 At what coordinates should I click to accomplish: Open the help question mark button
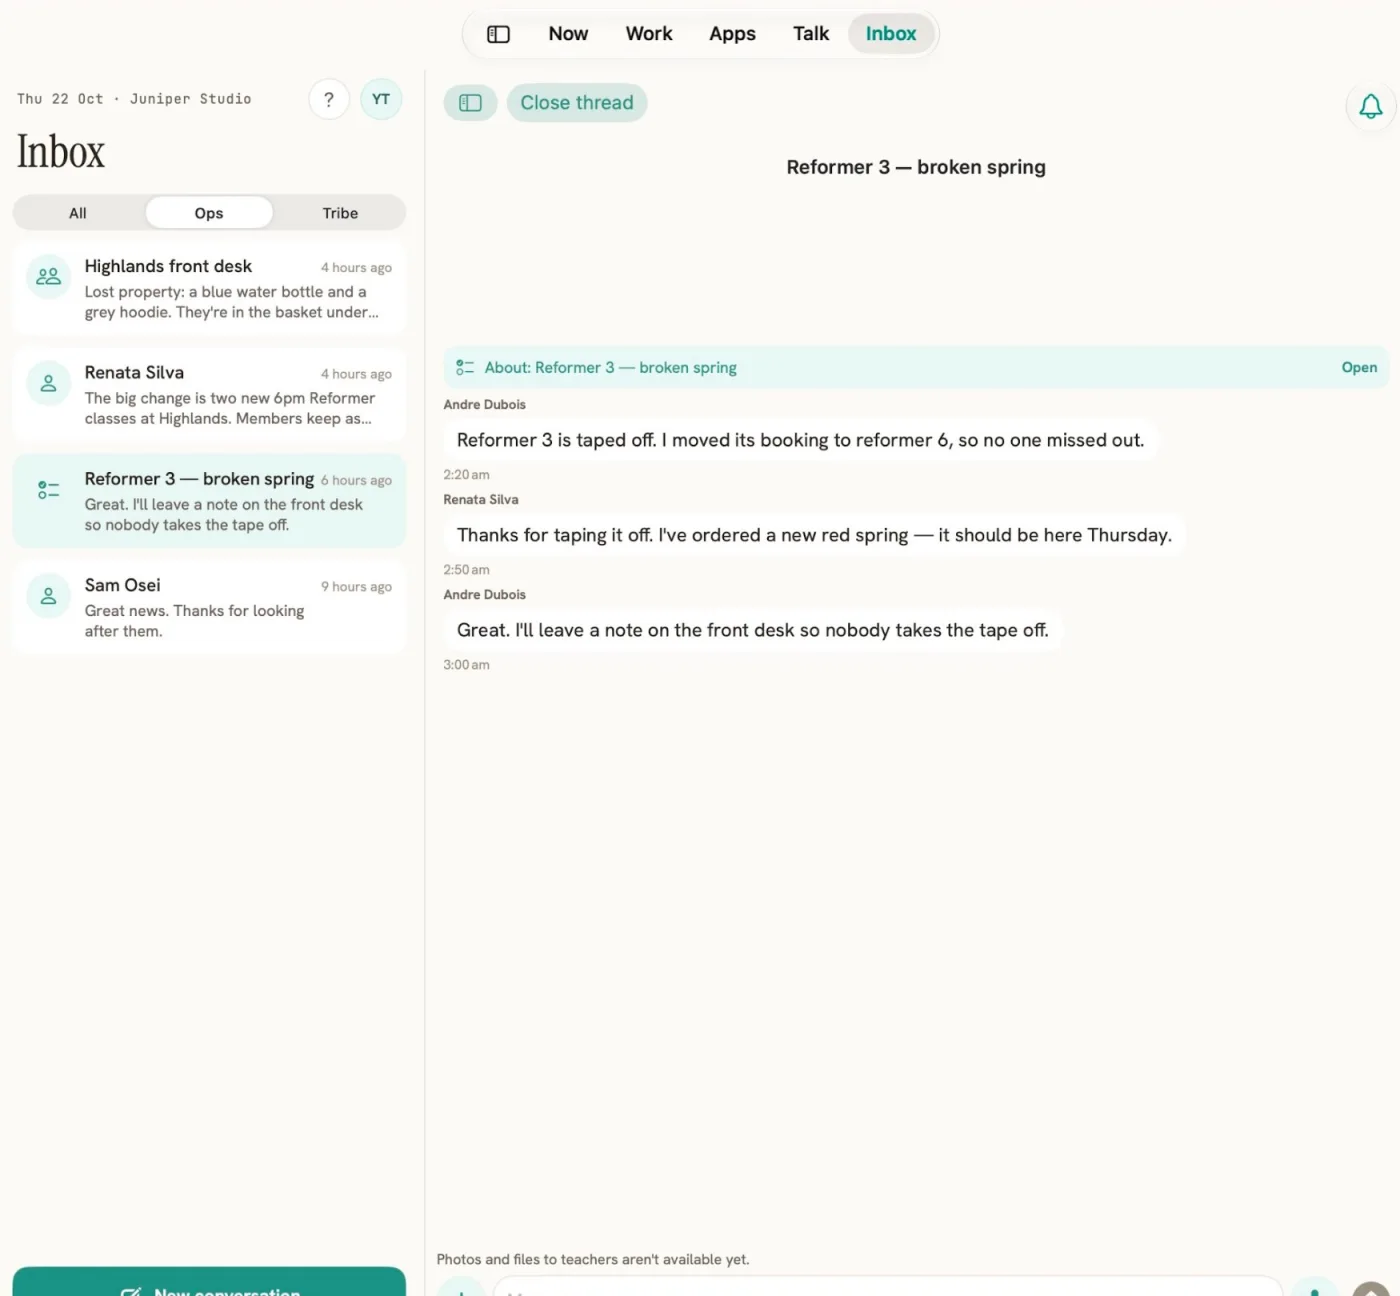(x=329, y=99)
